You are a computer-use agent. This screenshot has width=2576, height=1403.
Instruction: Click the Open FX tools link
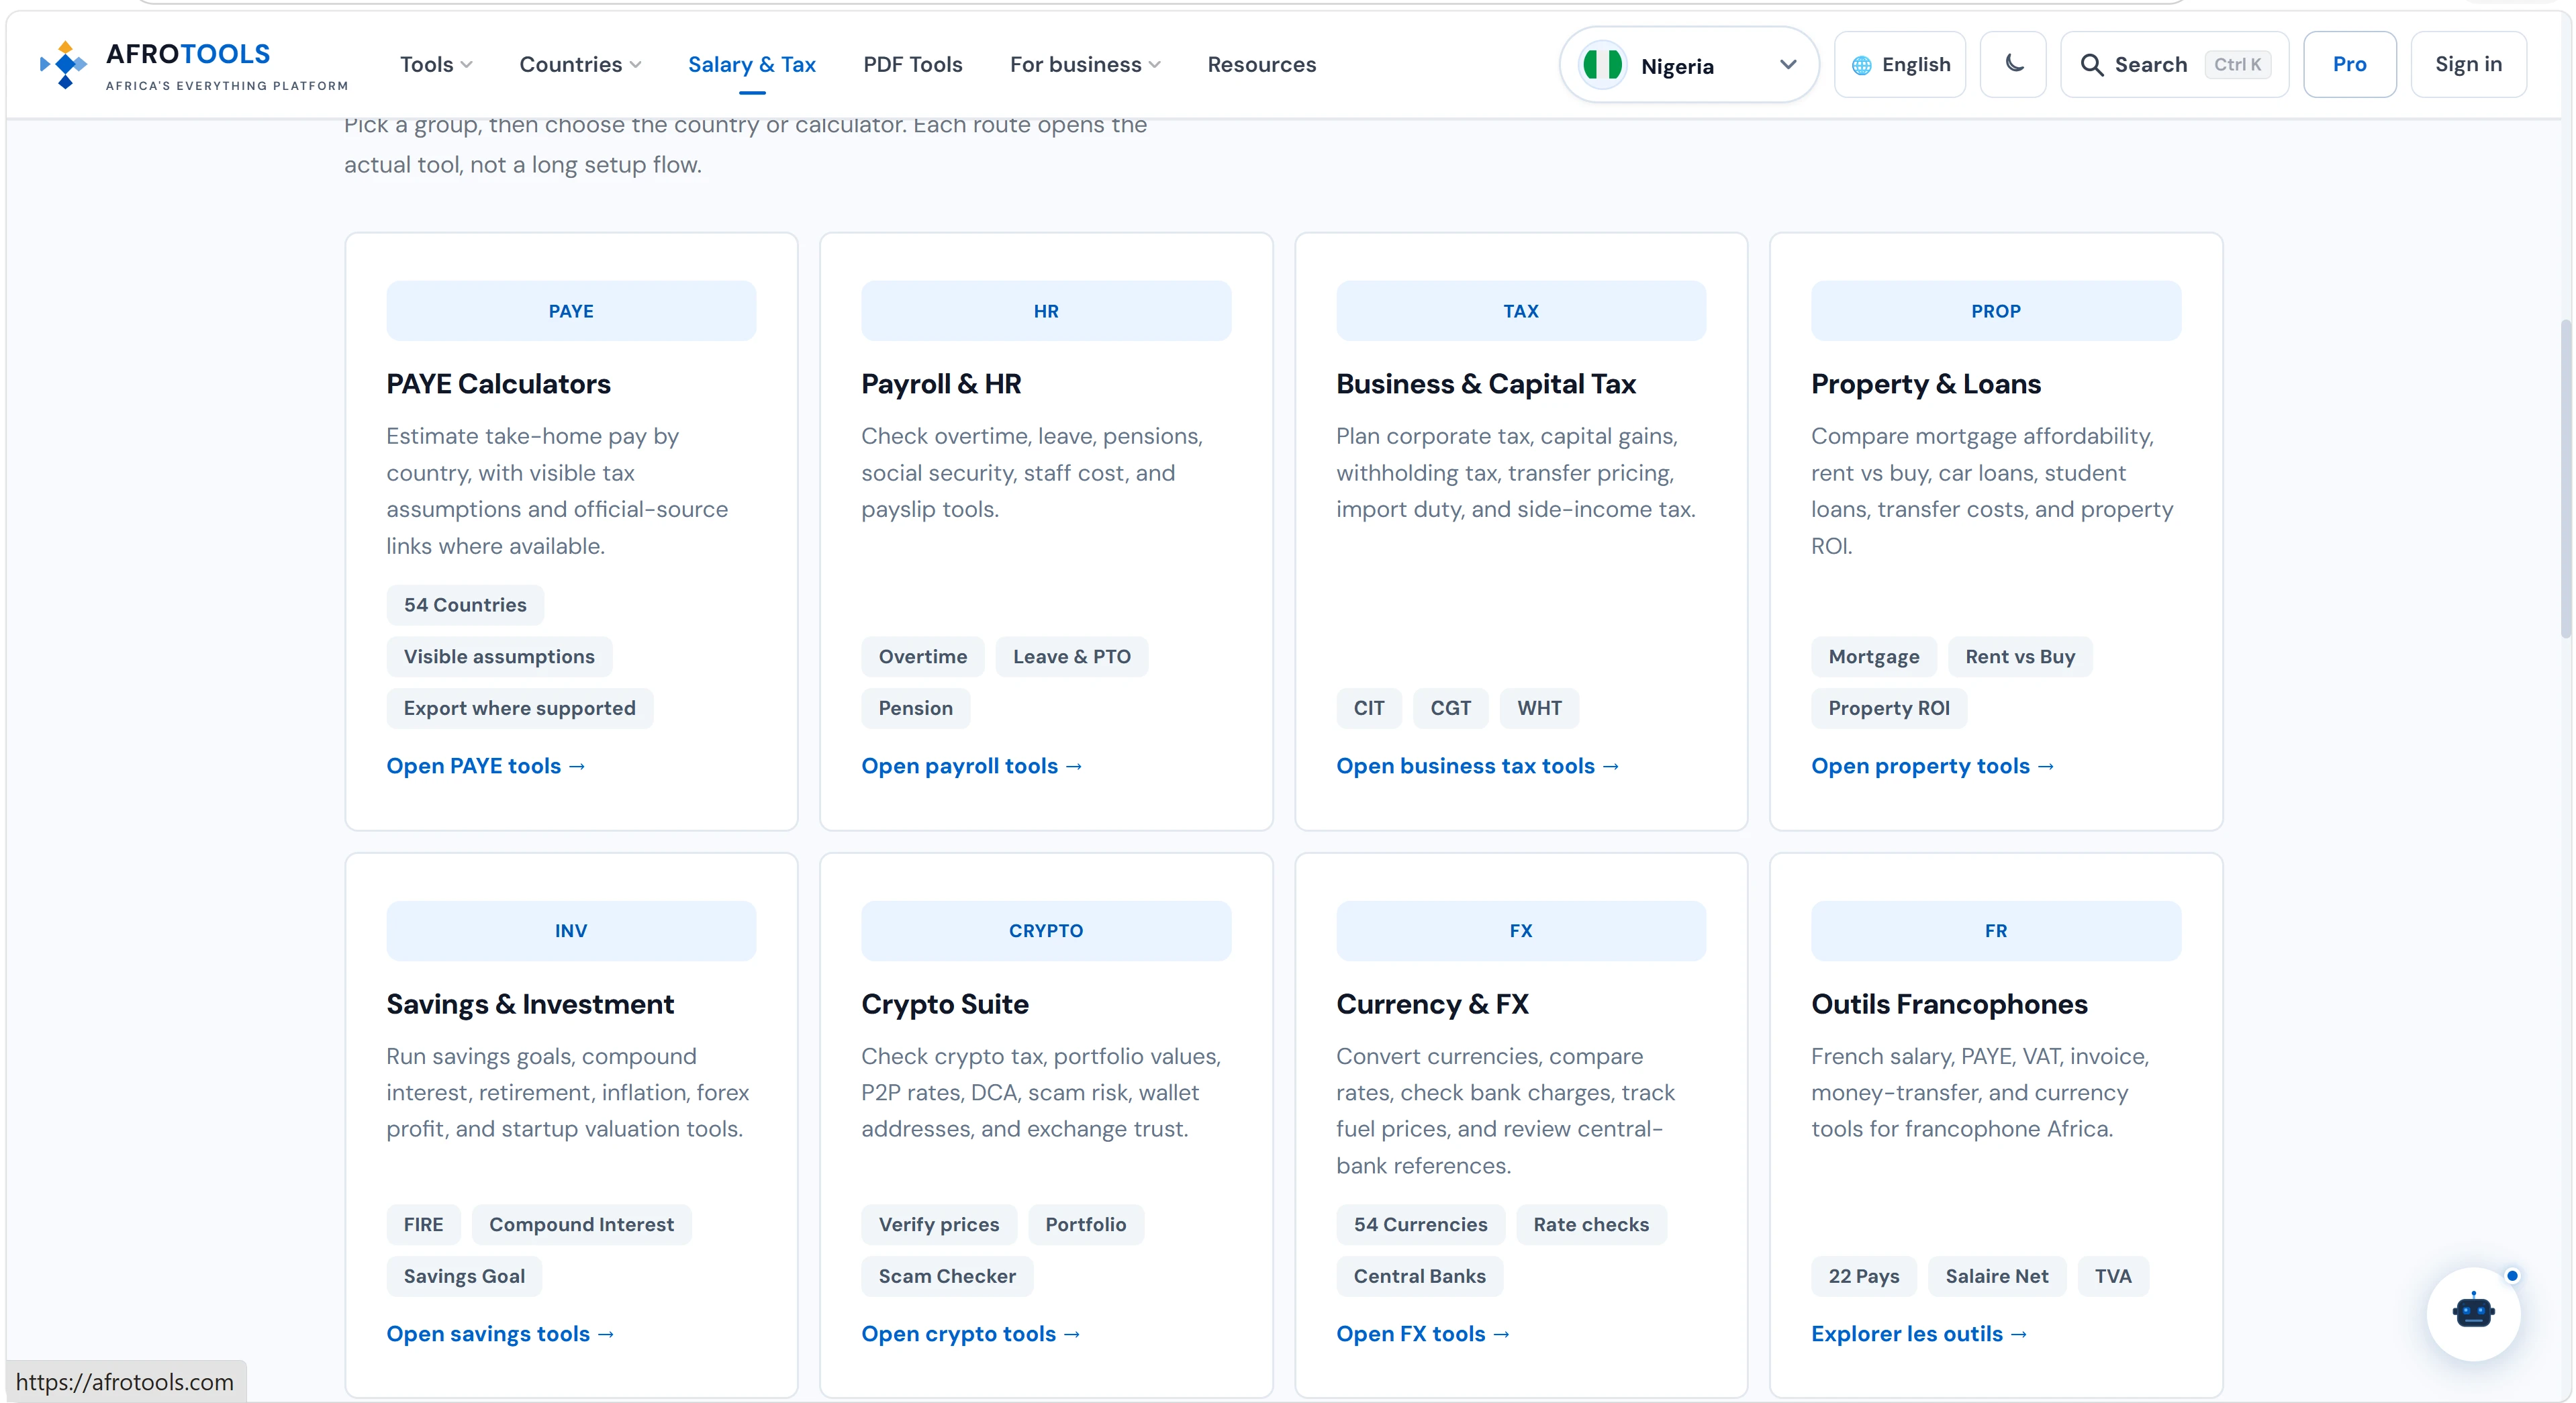[x=1423, y=1334]
